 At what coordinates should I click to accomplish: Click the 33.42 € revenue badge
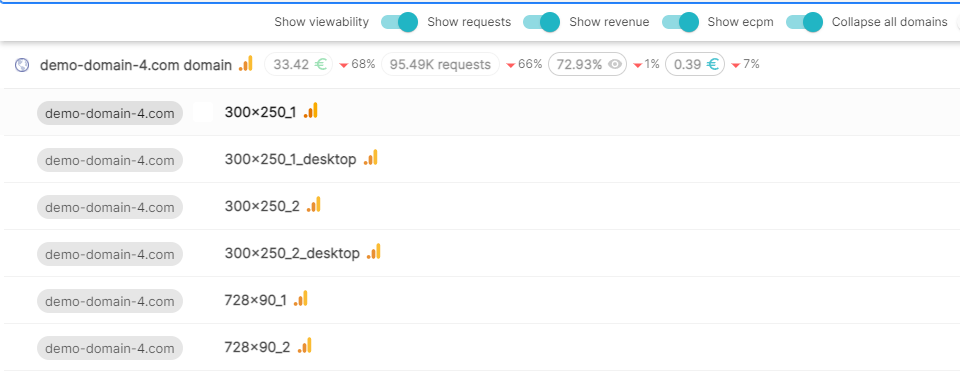pos(299,64)
